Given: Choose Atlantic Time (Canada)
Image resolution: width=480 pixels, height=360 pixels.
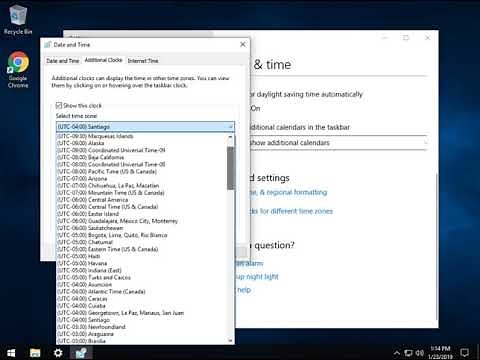Looking at the screenshot, I should click(x=142, y=291).
